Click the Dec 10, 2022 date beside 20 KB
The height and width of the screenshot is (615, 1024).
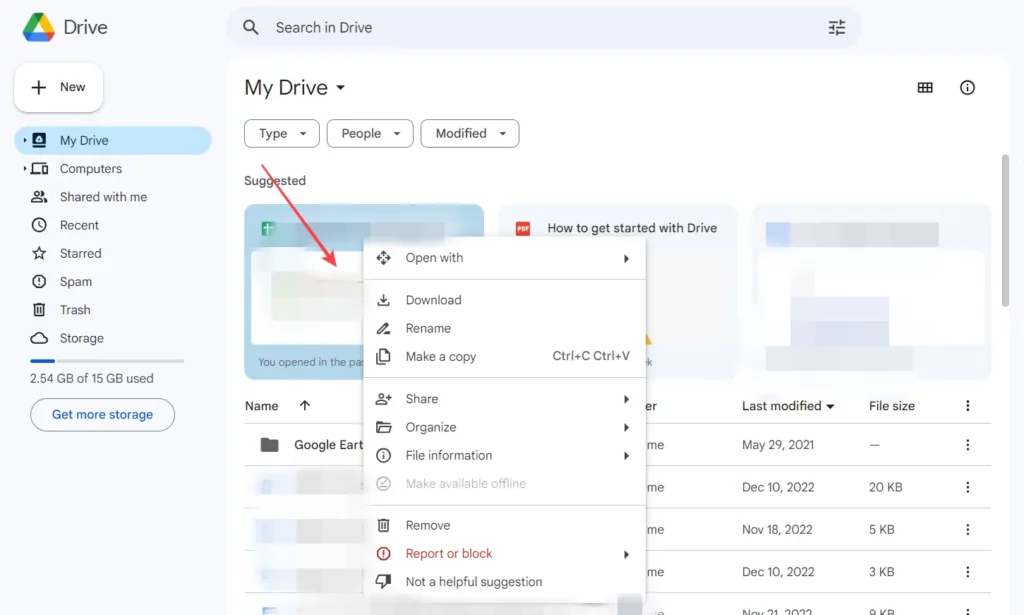point(778,487)
